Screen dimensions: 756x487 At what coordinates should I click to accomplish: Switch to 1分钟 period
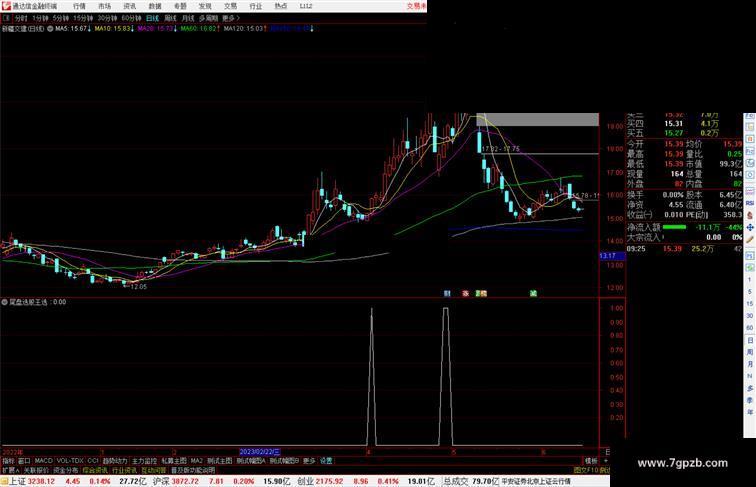pyautogui.click(x=40, y=18)
